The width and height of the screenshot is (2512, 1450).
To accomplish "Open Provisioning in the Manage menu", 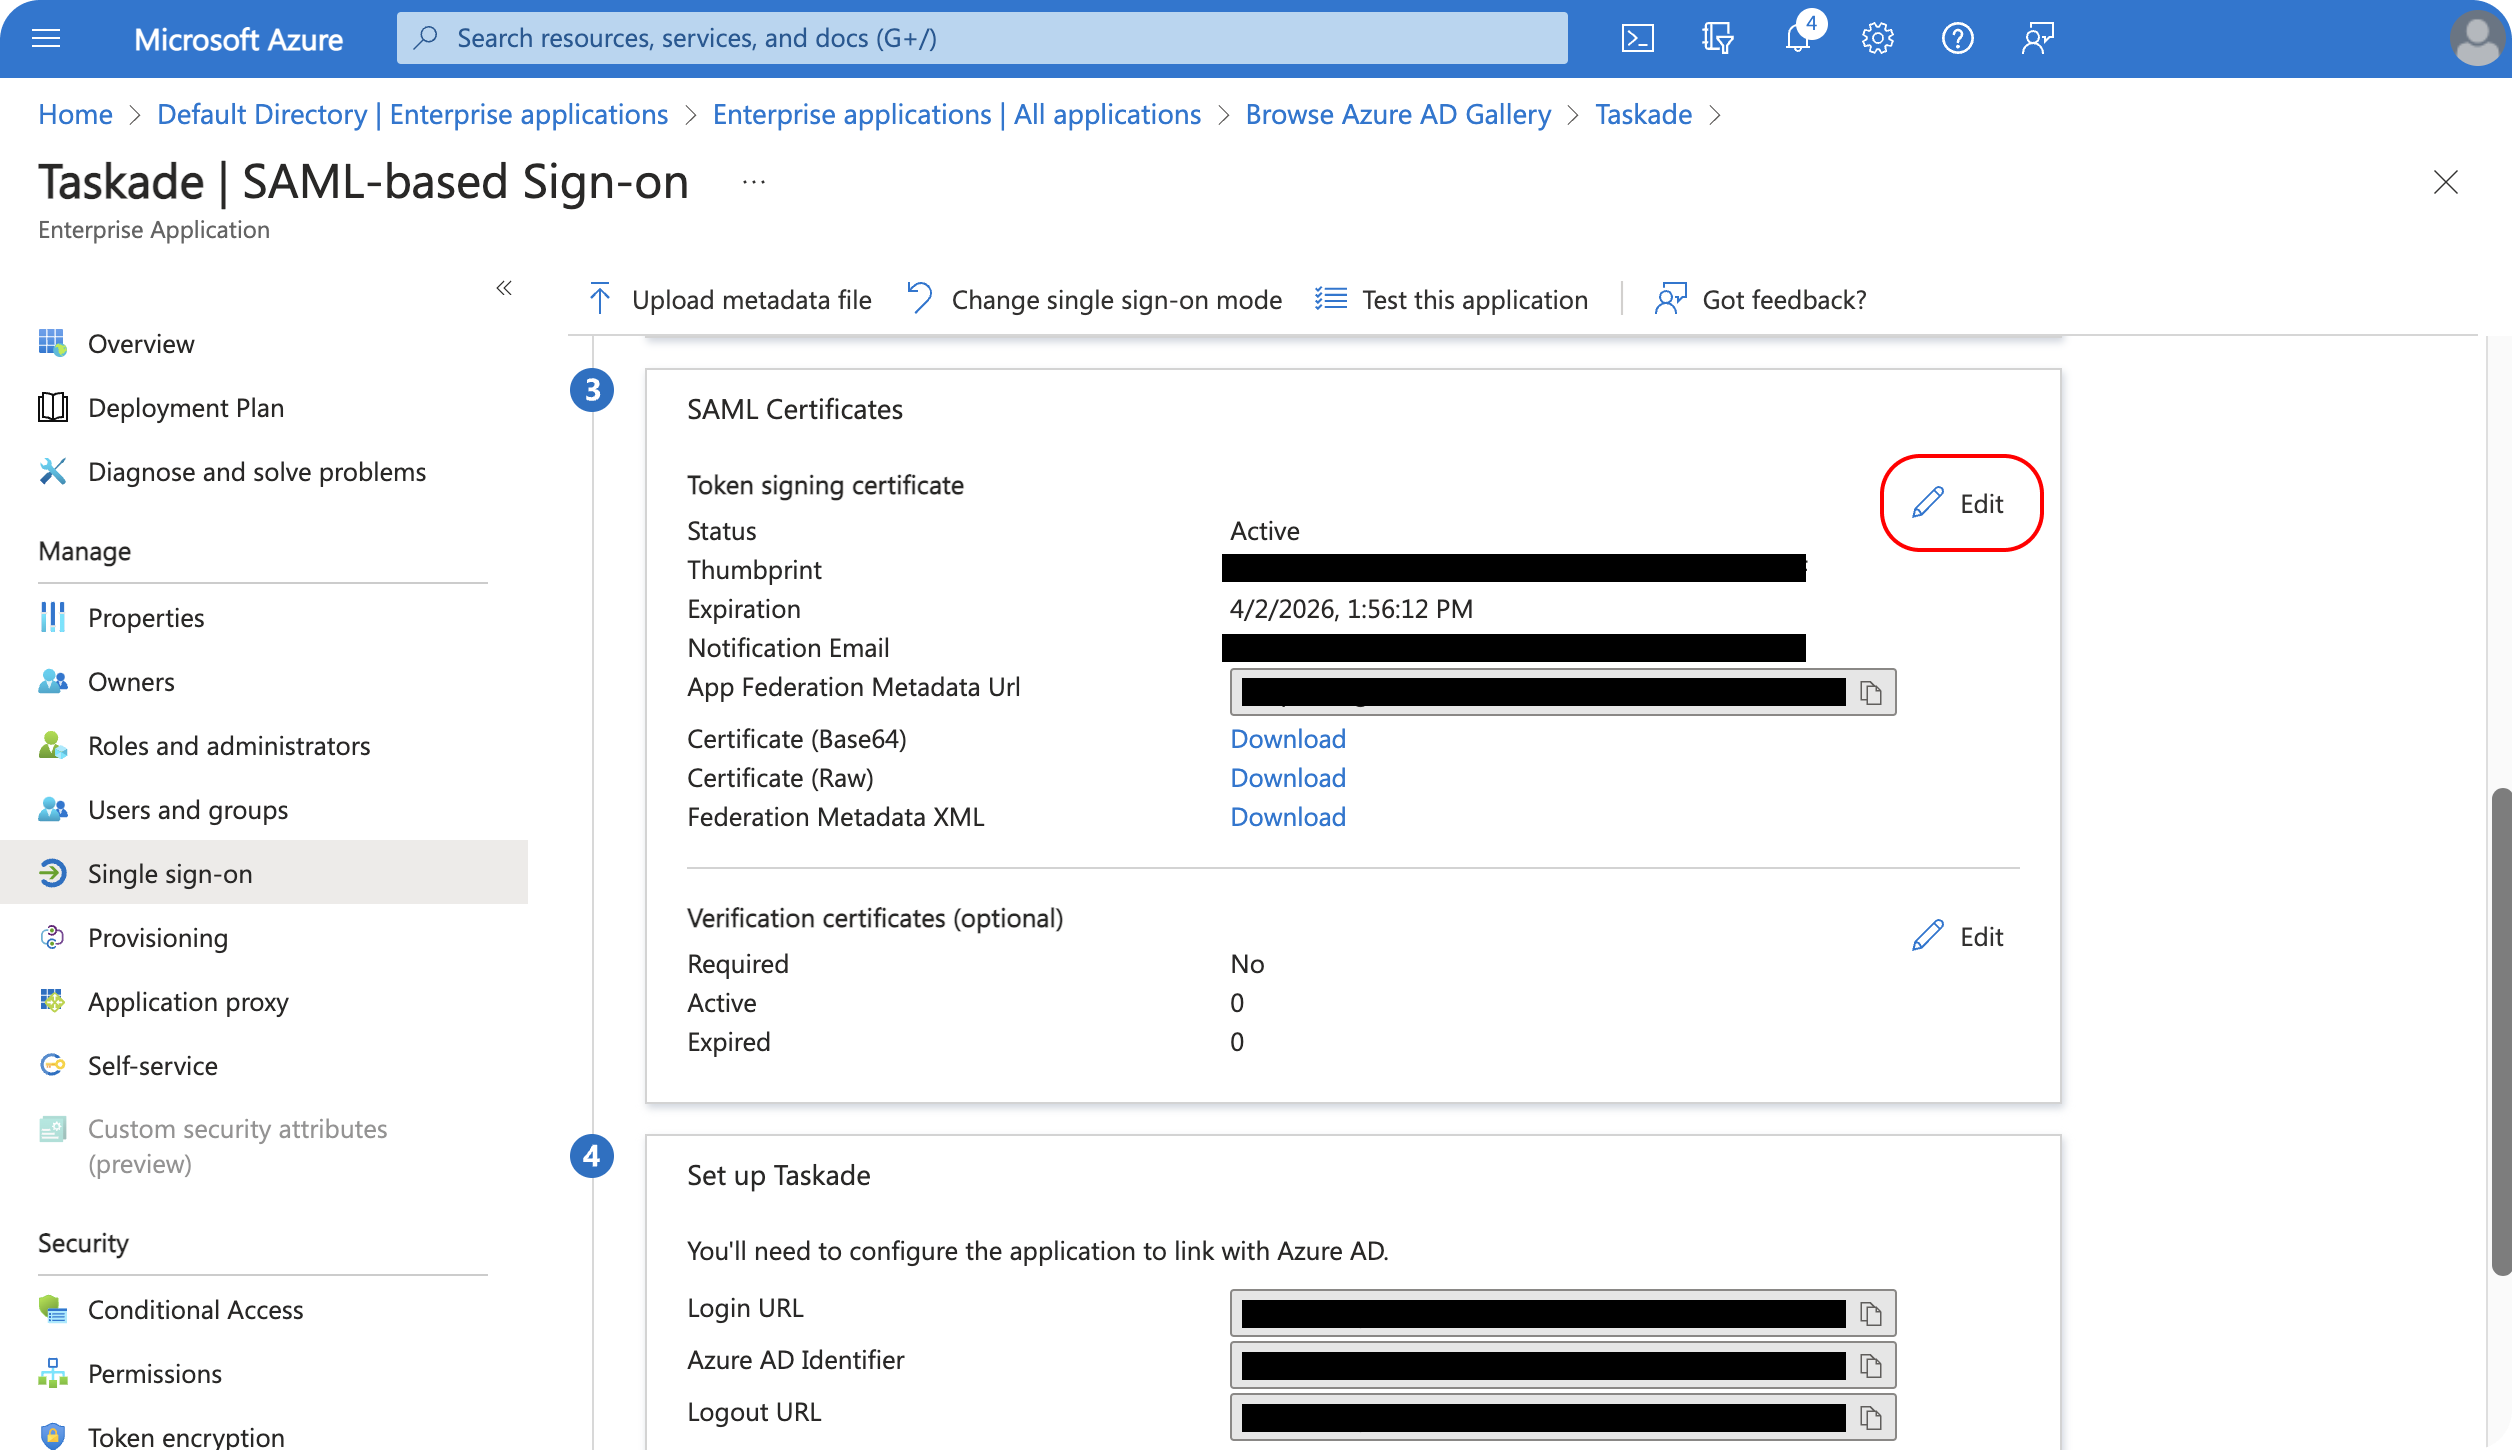I will [158, 937].
